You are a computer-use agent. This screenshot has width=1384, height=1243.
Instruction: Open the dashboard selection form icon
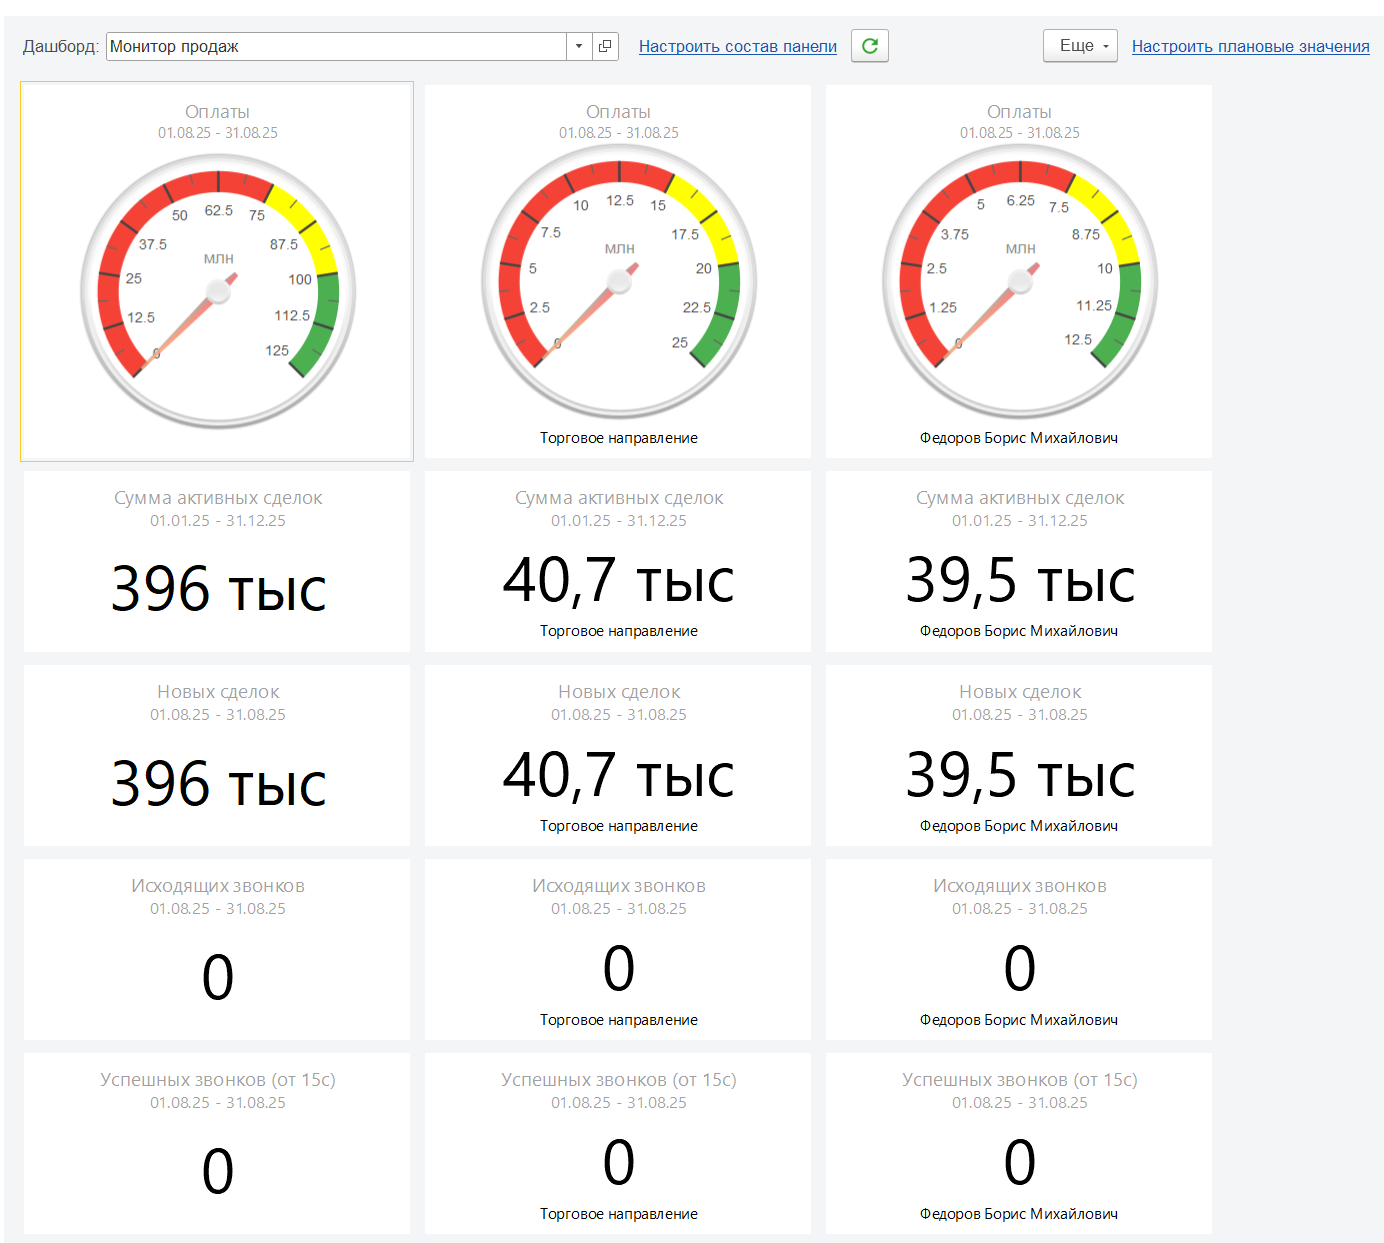pos(605,46)
